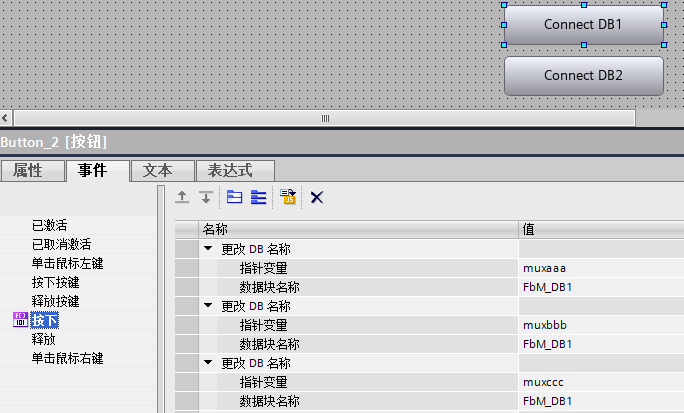Select the Connect DB1 button

click(x=583, y=24)
